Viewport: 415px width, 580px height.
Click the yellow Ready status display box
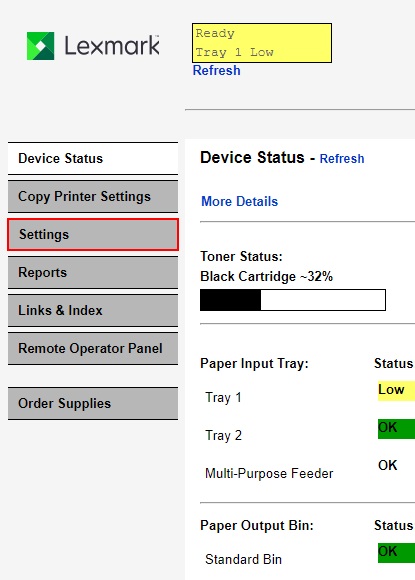262,43
